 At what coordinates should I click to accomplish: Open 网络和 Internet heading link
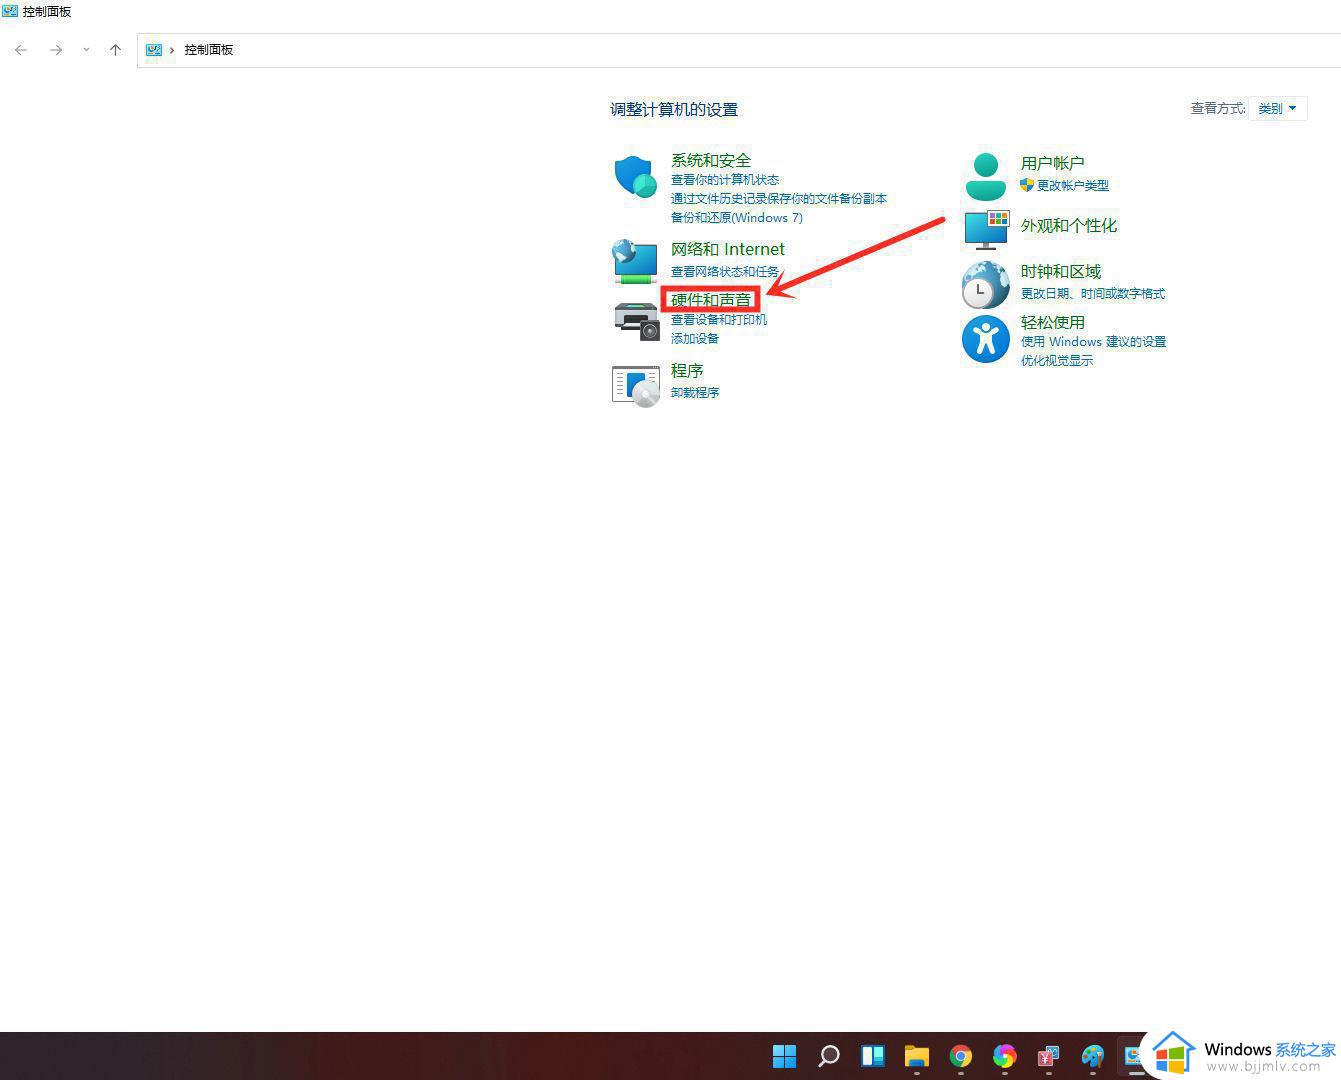(727, 249)
